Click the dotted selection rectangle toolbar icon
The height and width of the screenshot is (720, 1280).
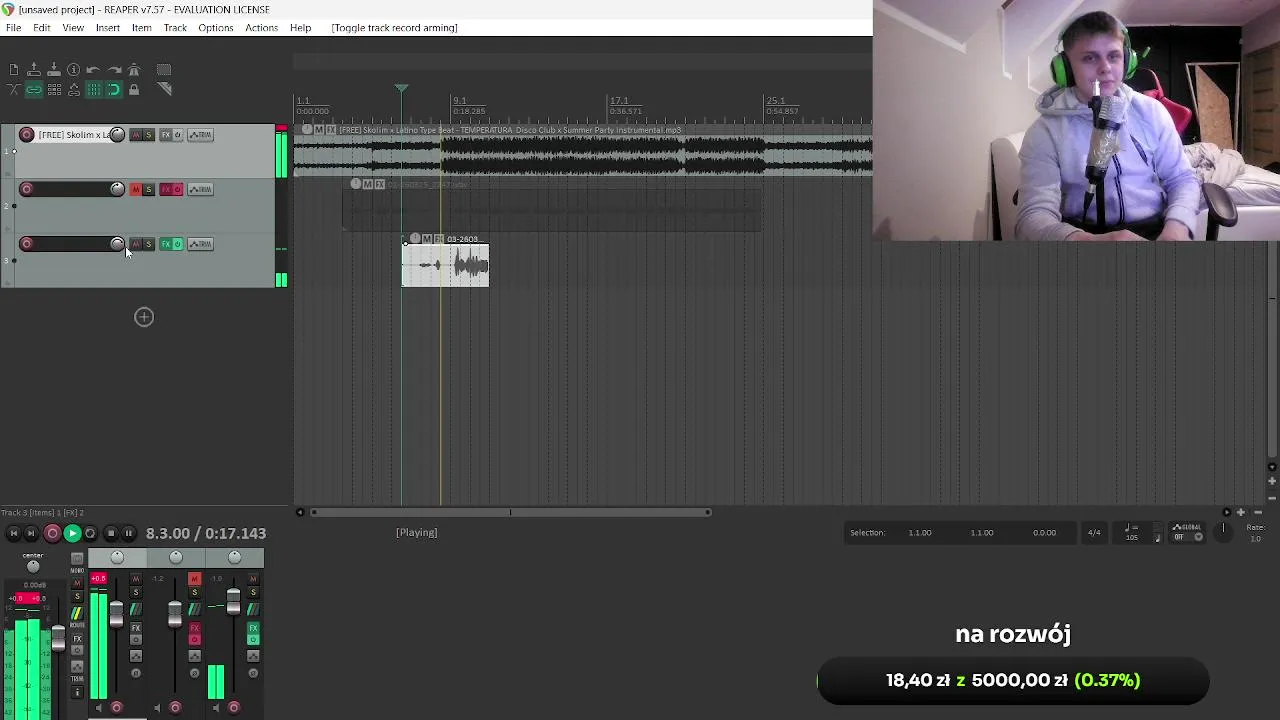(x=164, y=69)
